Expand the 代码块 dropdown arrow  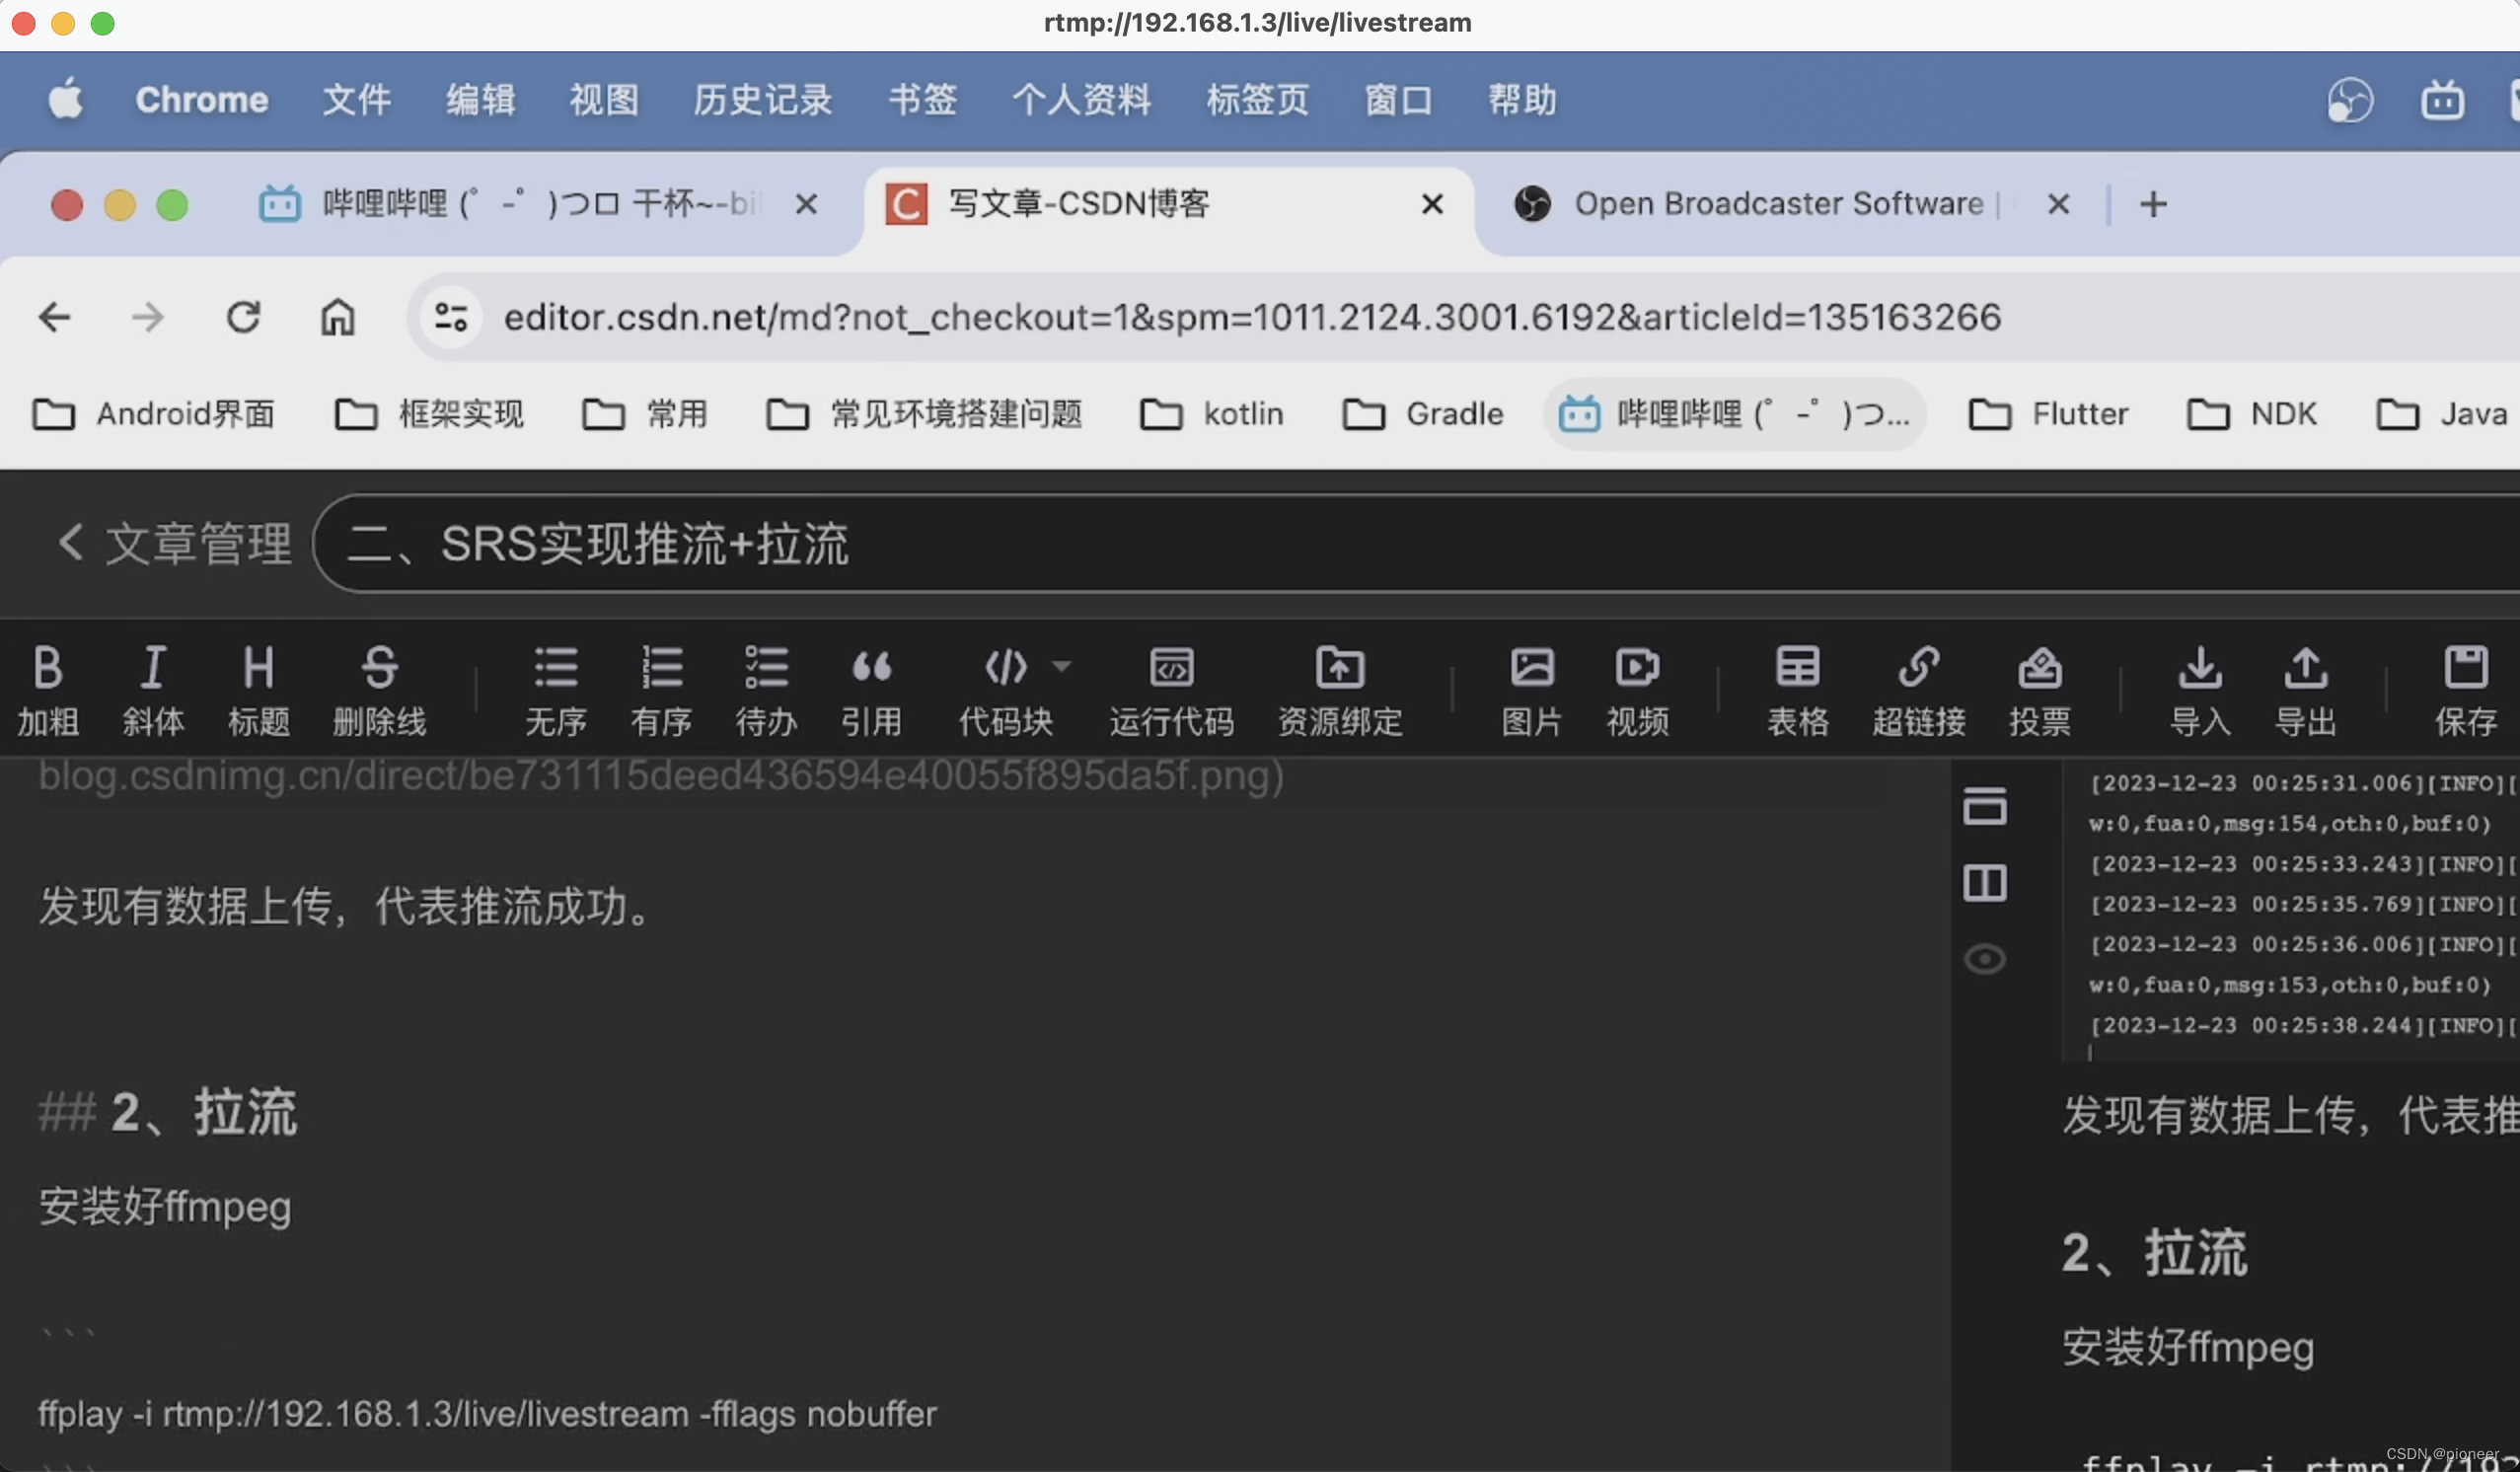click(1061, 665)
